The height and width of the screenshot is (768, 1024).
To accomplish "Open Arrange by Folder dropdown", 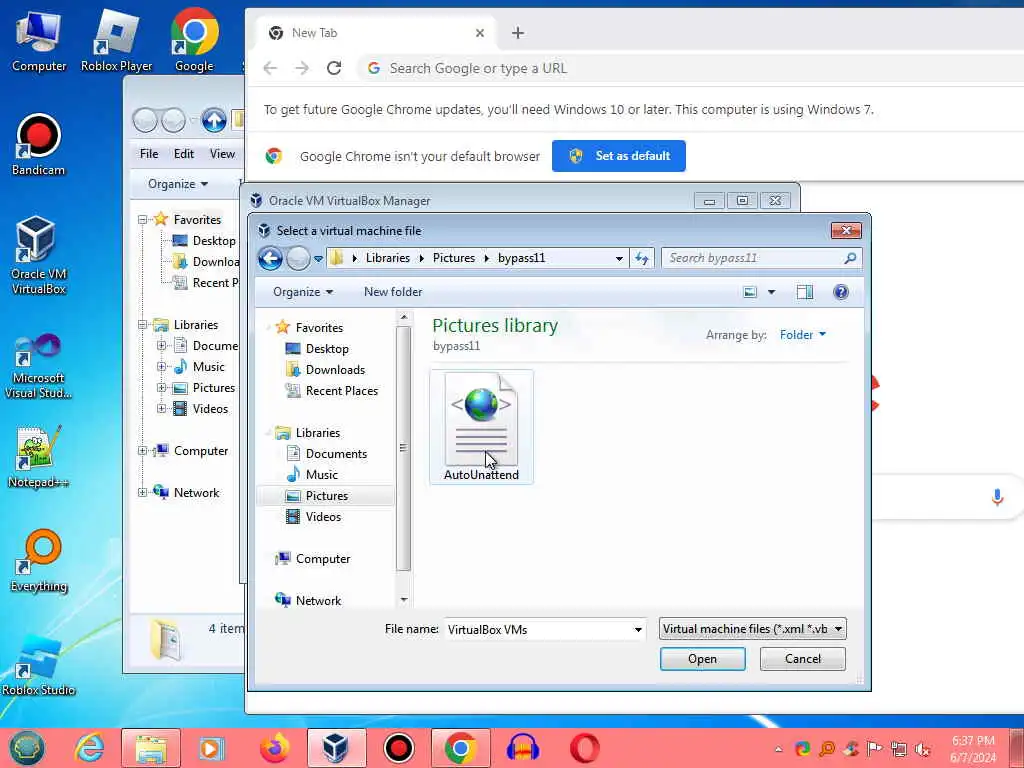I will click(803, 335).
